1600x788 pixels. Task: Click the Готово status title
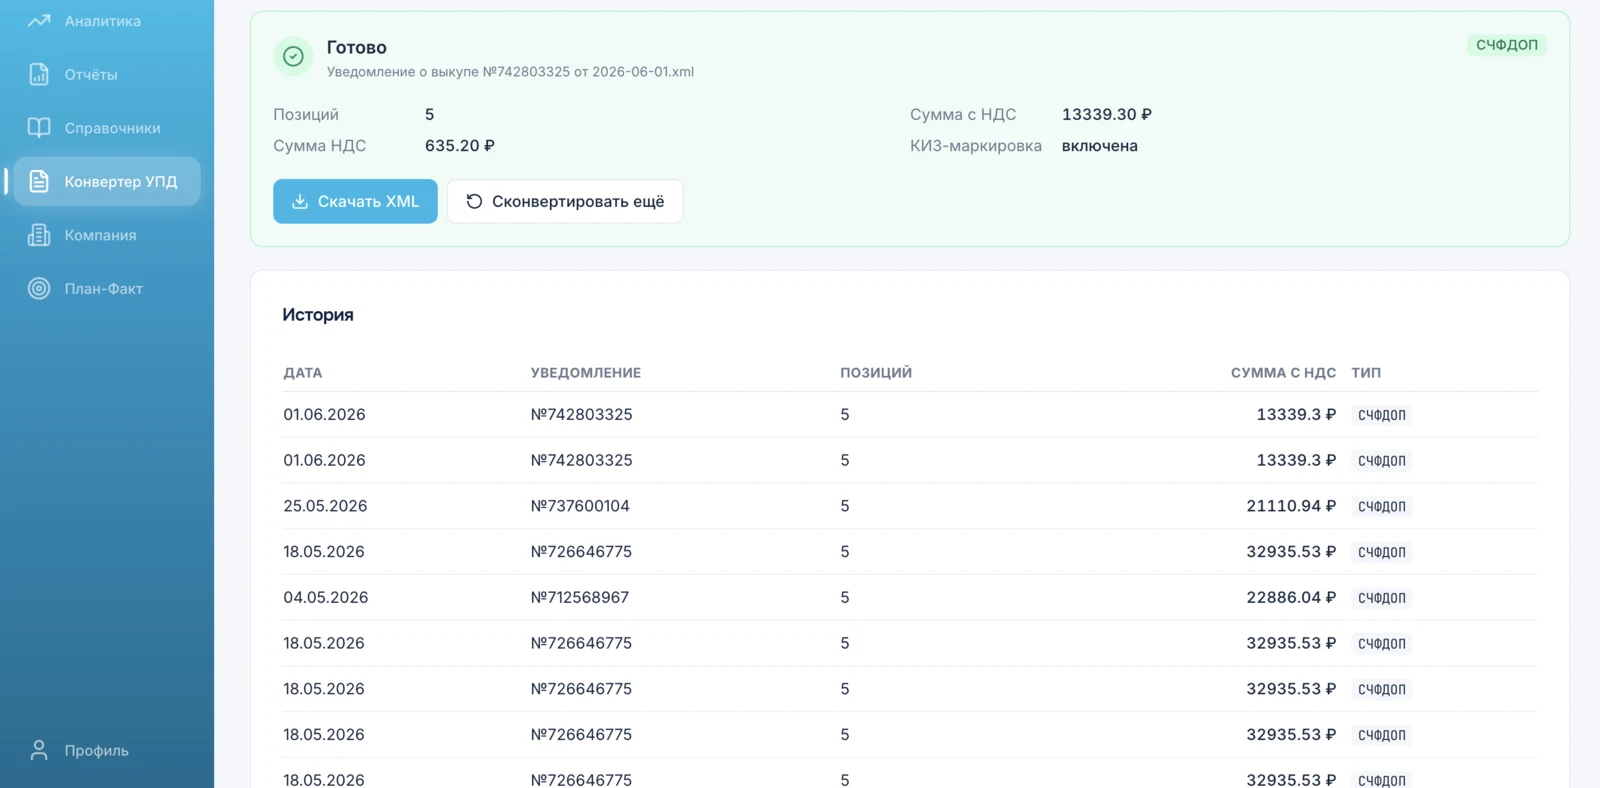point(357,47)
